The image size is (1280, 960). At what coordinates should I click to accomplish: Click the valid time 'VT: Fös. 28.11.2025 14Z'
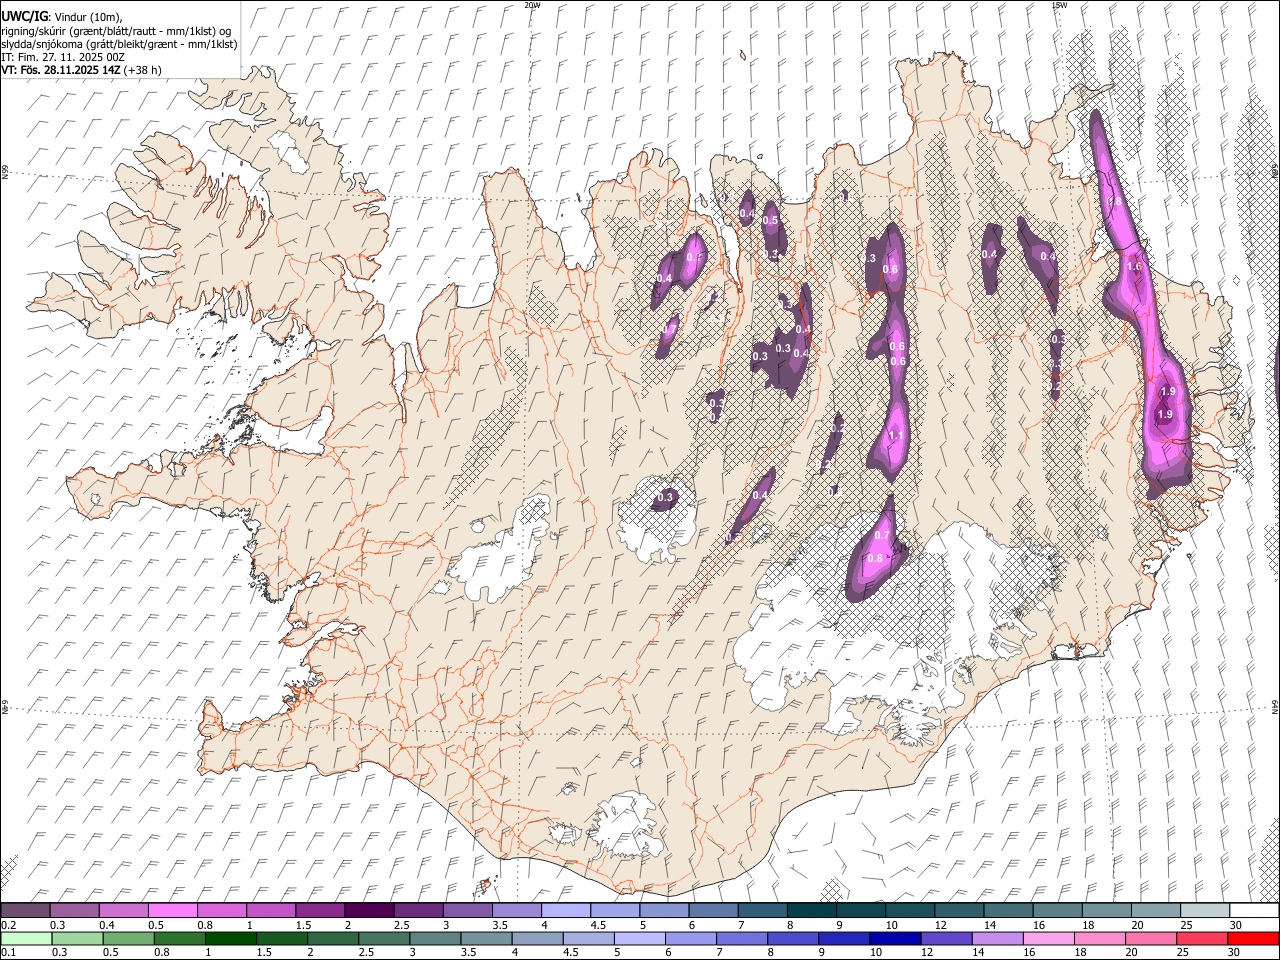pyautogui.click(x=61, y=70)
